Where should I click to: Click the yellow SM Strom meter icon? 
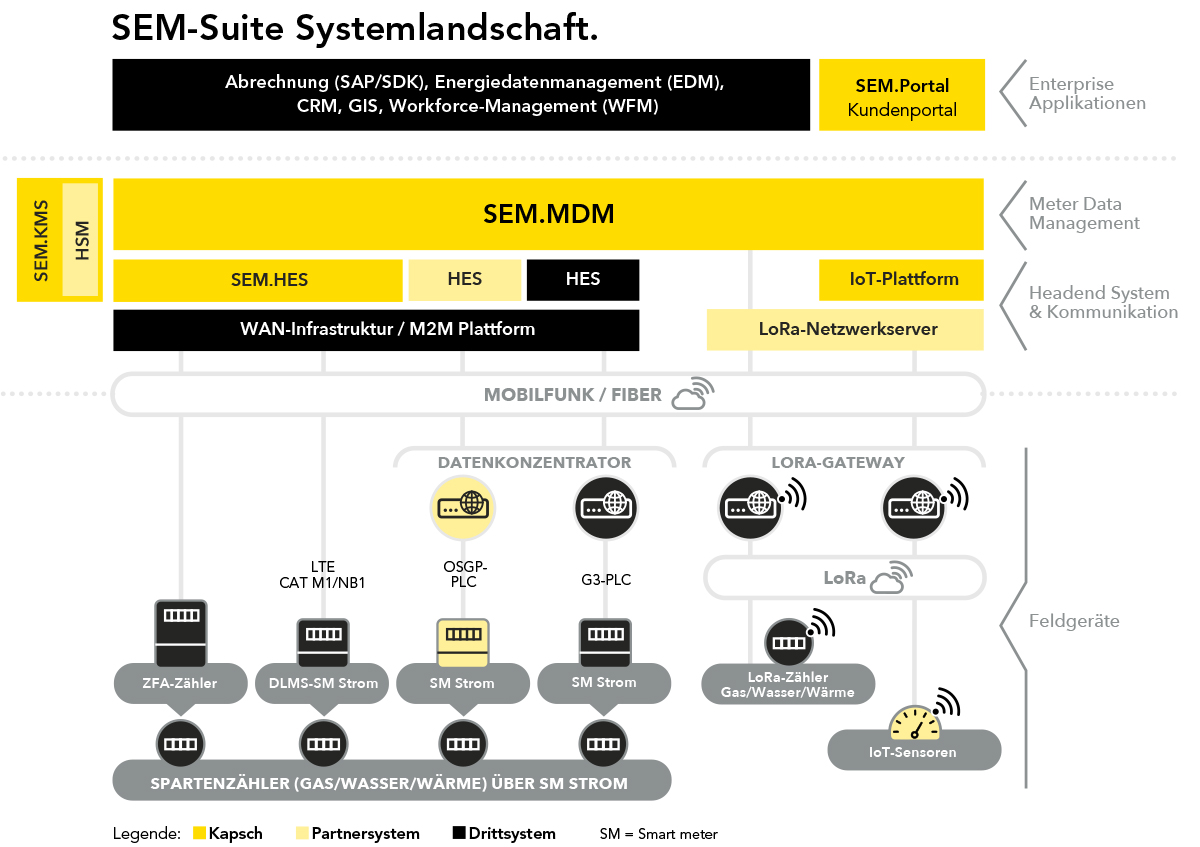pos(462,643)
